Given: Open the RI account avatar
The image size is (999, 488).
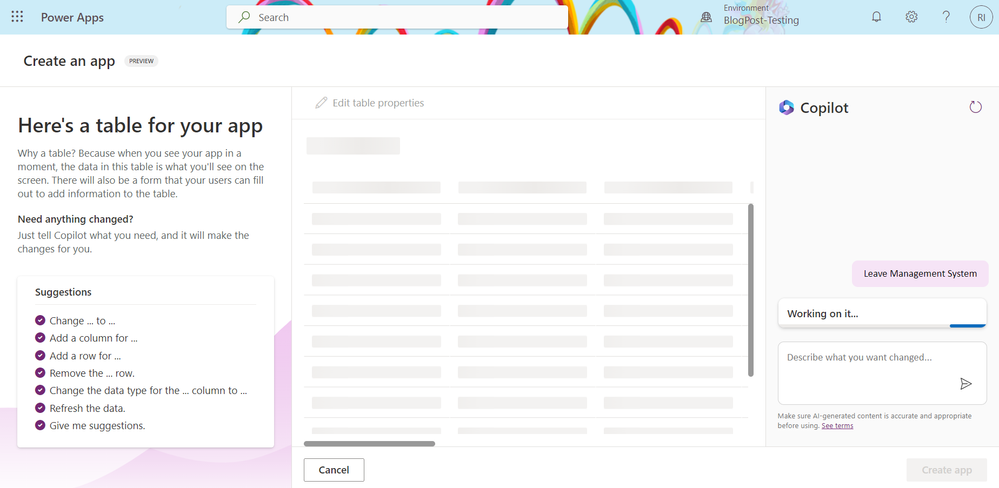Looking at the screenshot, I should [981, 17].
